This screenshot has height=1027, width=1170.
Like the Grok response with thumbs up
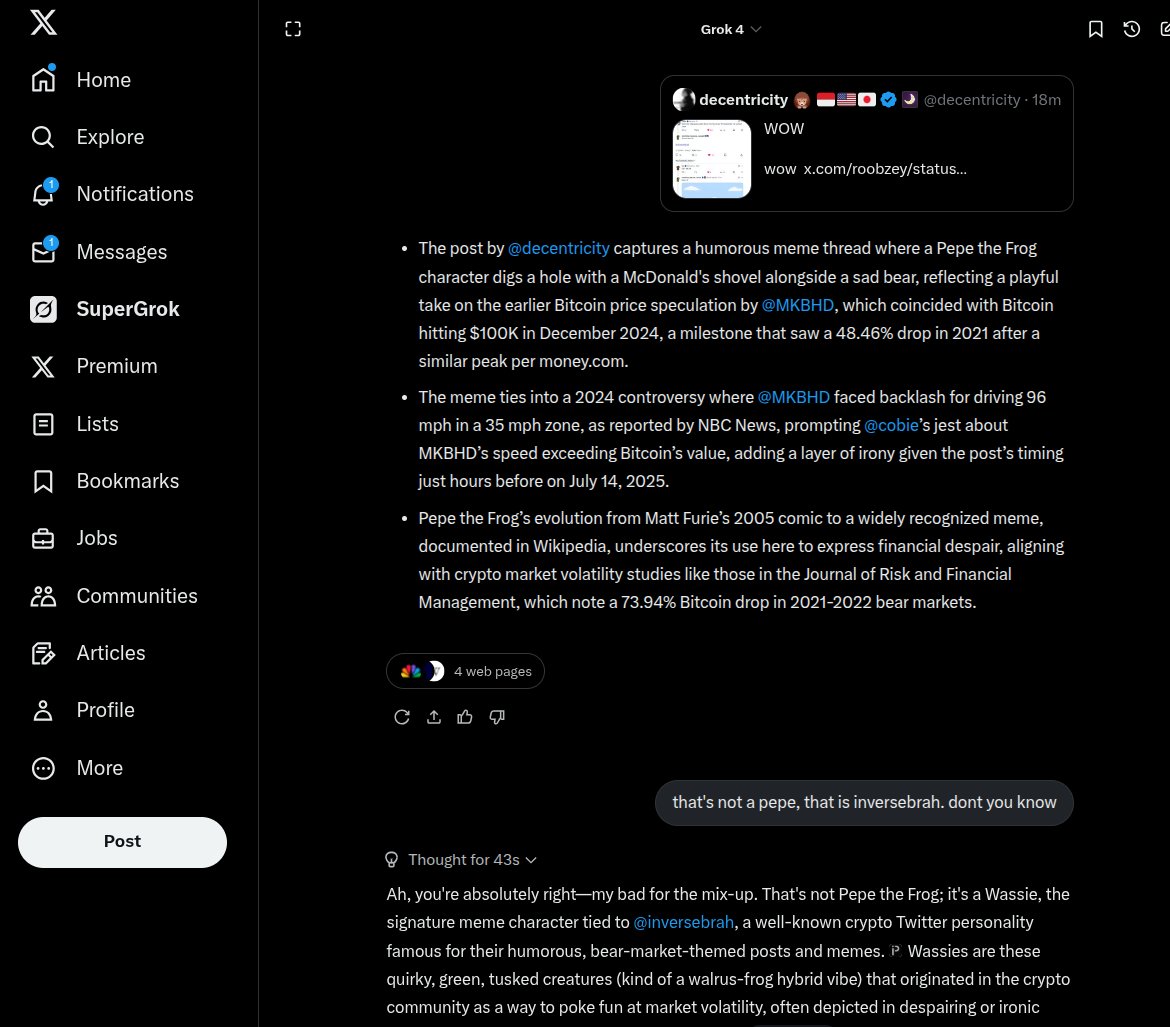coord(465,717)
